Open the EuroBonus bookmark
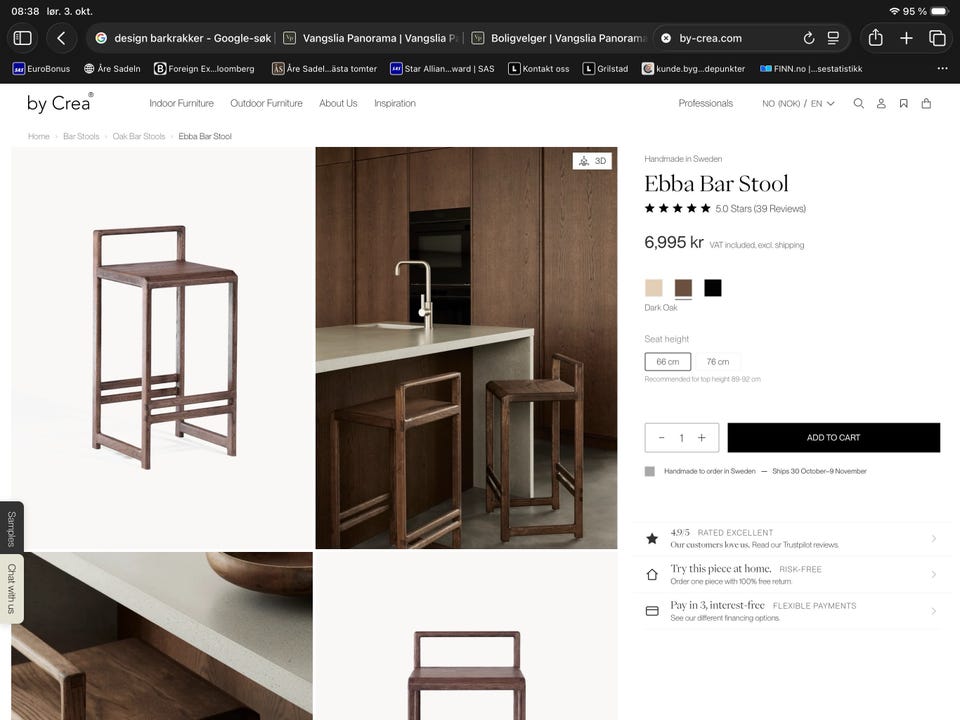The height and width of the screenshot is (720, 960). click(42, 69)
